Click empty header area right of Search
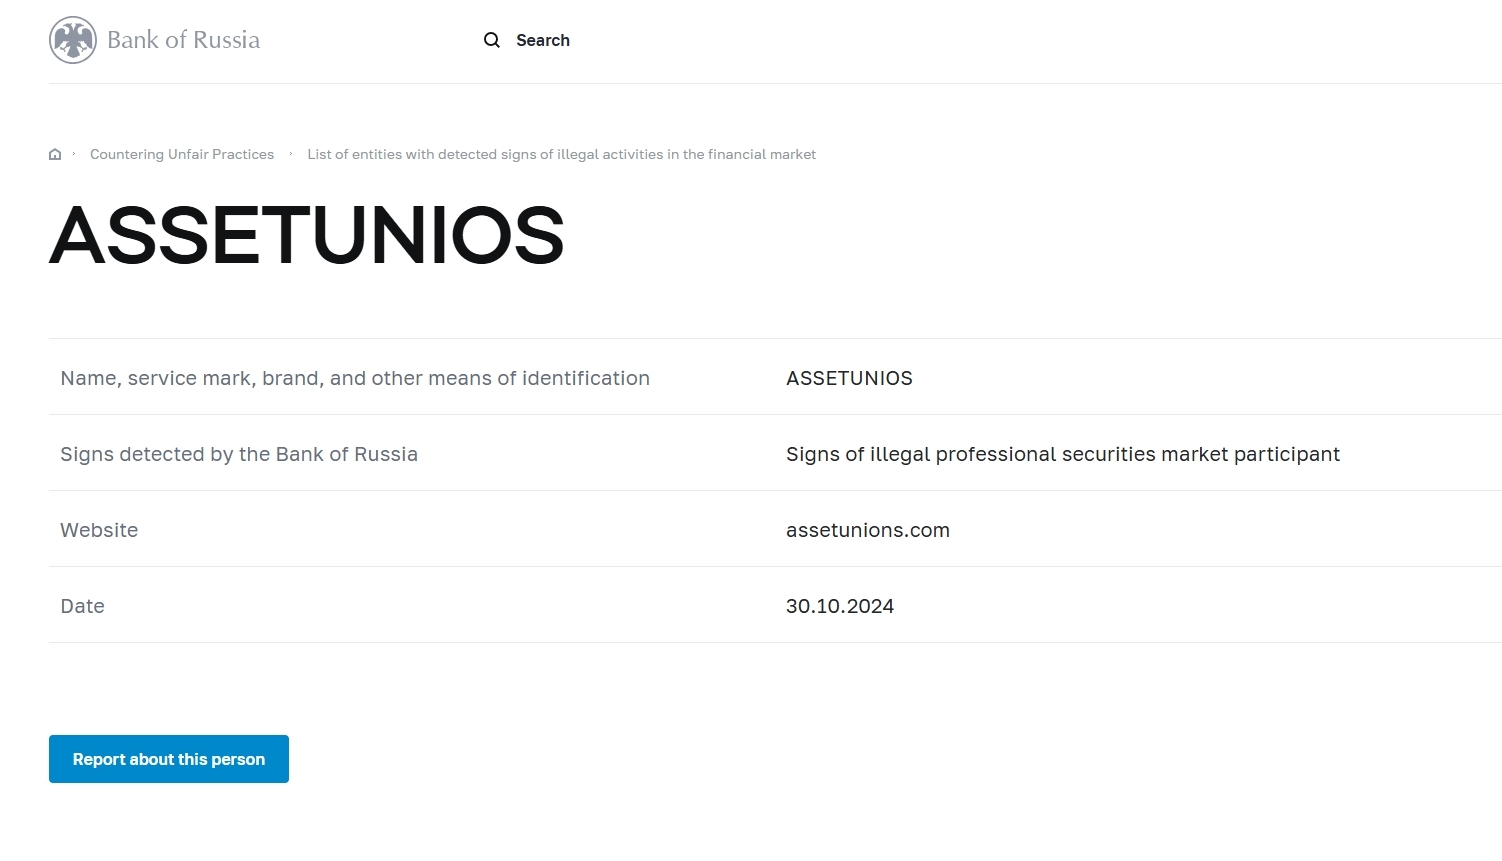The height and width of the screenshot is (861, 1502). 1000,40
